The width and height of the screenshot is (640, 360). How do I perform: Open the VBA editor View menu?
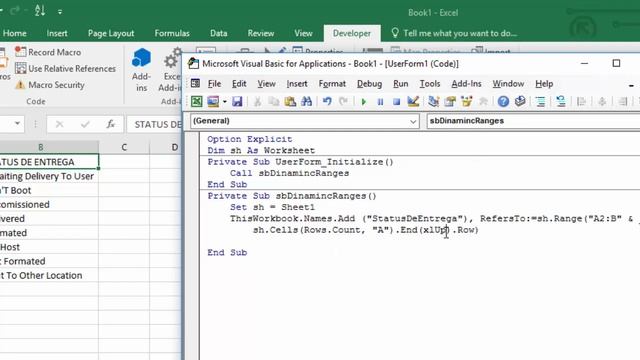click(x=266, y=84)
